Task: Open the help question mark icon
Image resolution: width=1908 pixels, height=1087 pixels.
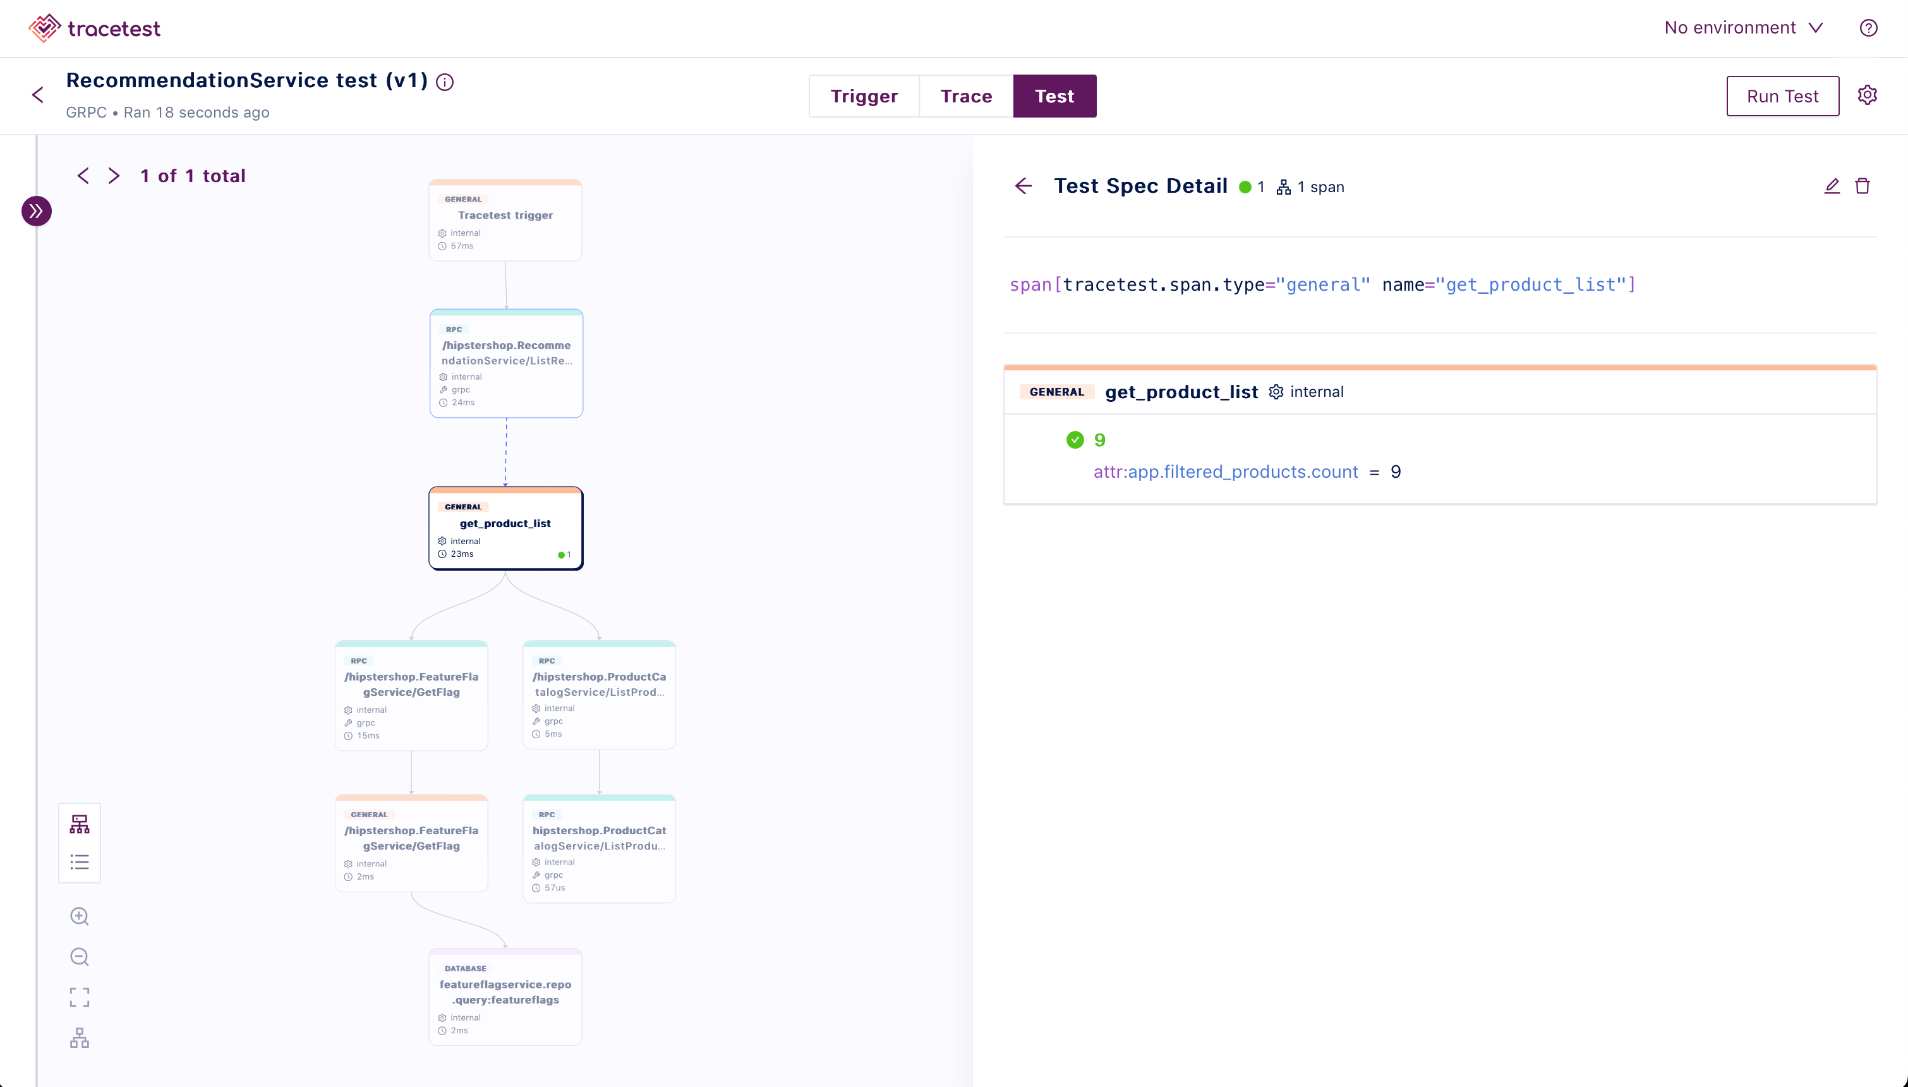Action: (x=1868, y=28)
